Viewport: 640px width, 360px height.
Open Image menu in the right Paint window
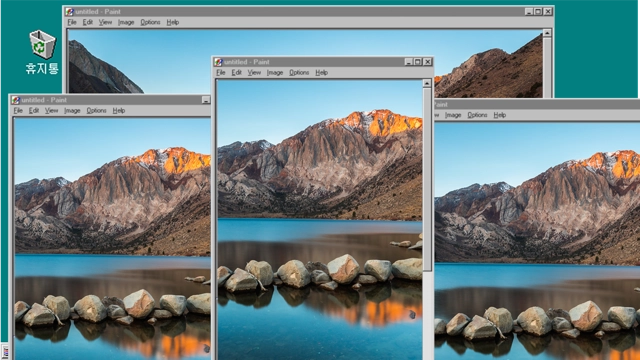pos(453,115)
